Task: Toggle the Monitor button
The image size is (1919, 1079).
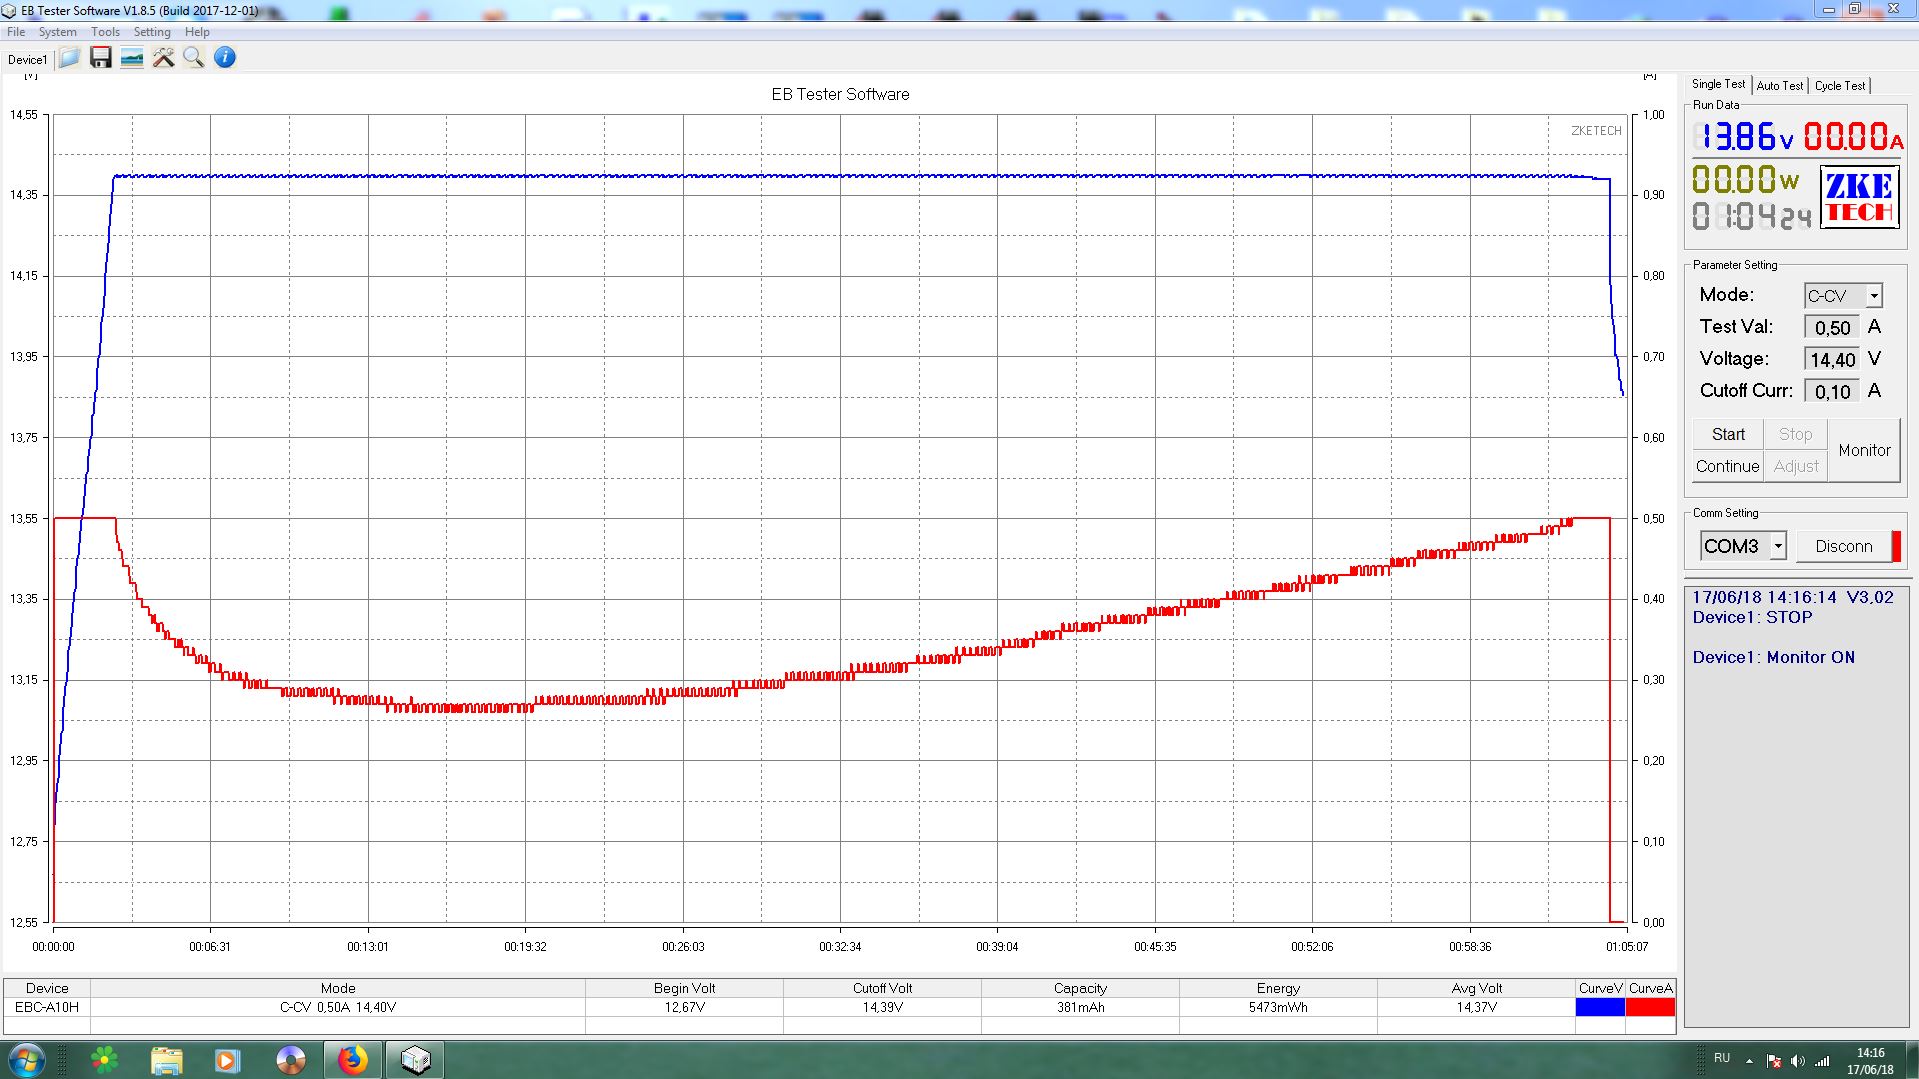Action: 1864,450
